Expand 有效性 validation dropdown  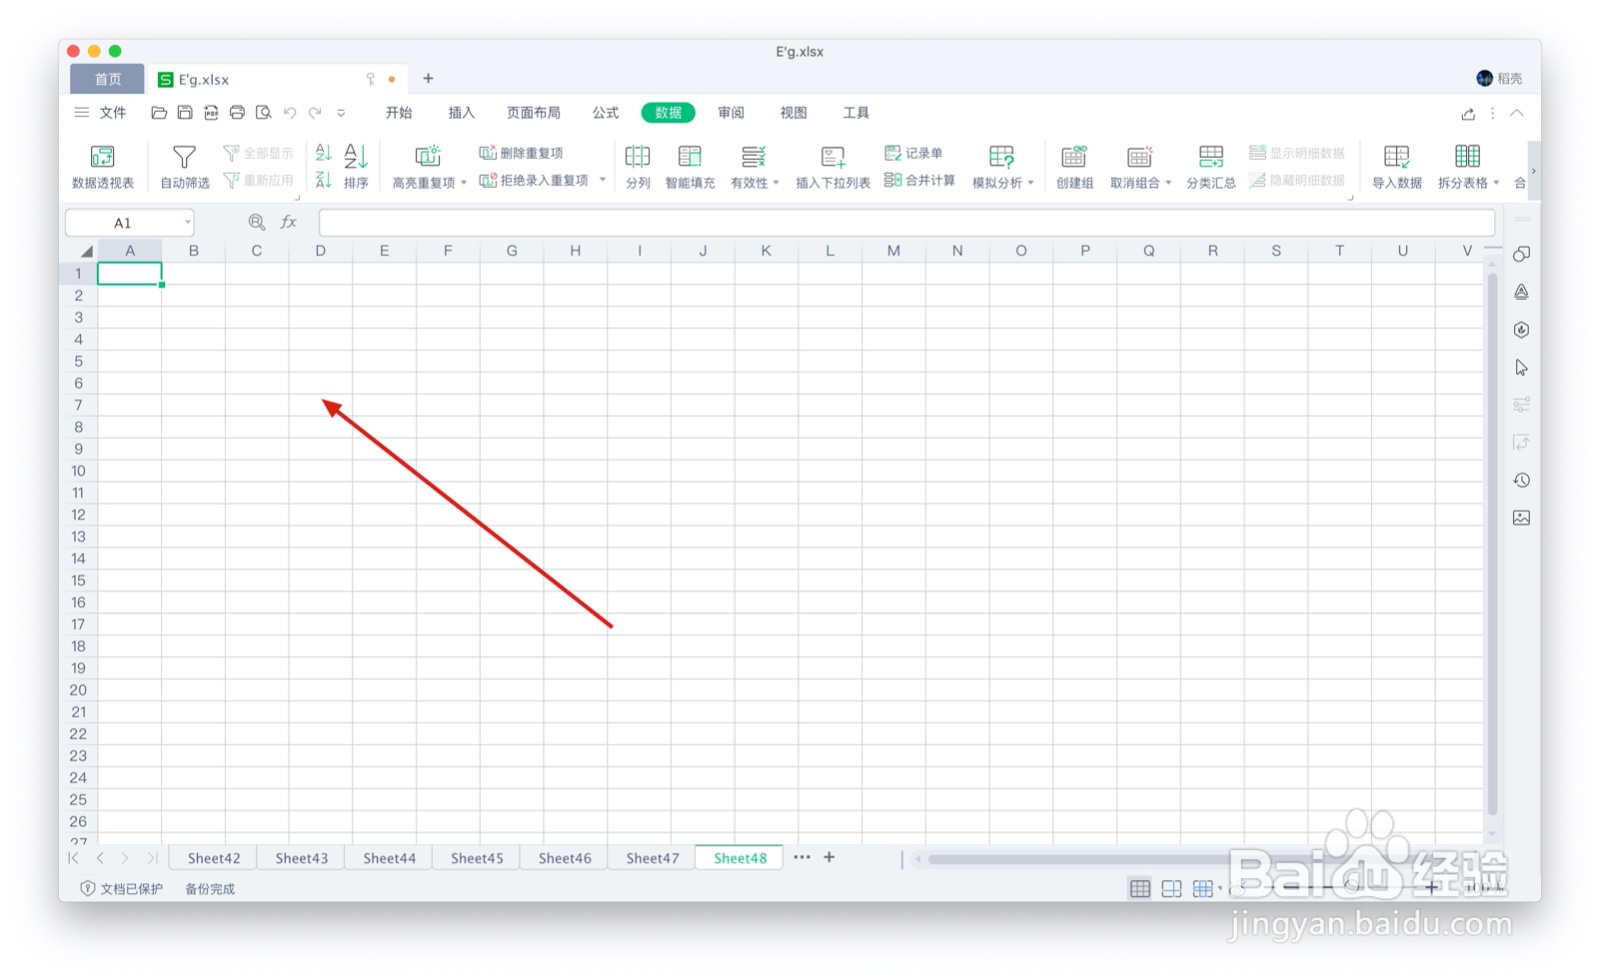(776, 183)
